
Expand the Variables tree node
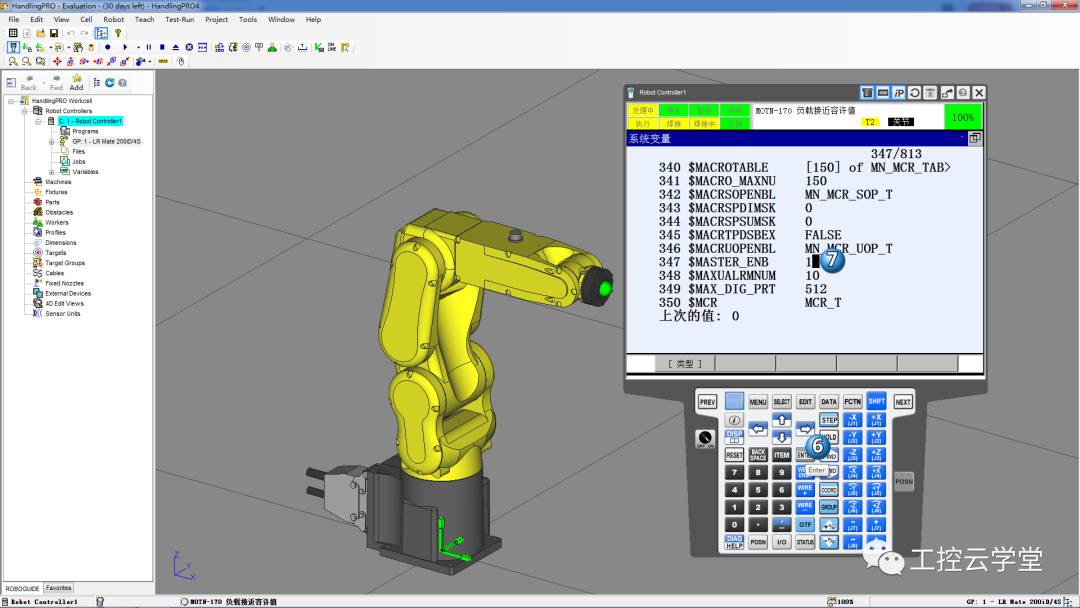click(51, 171)
